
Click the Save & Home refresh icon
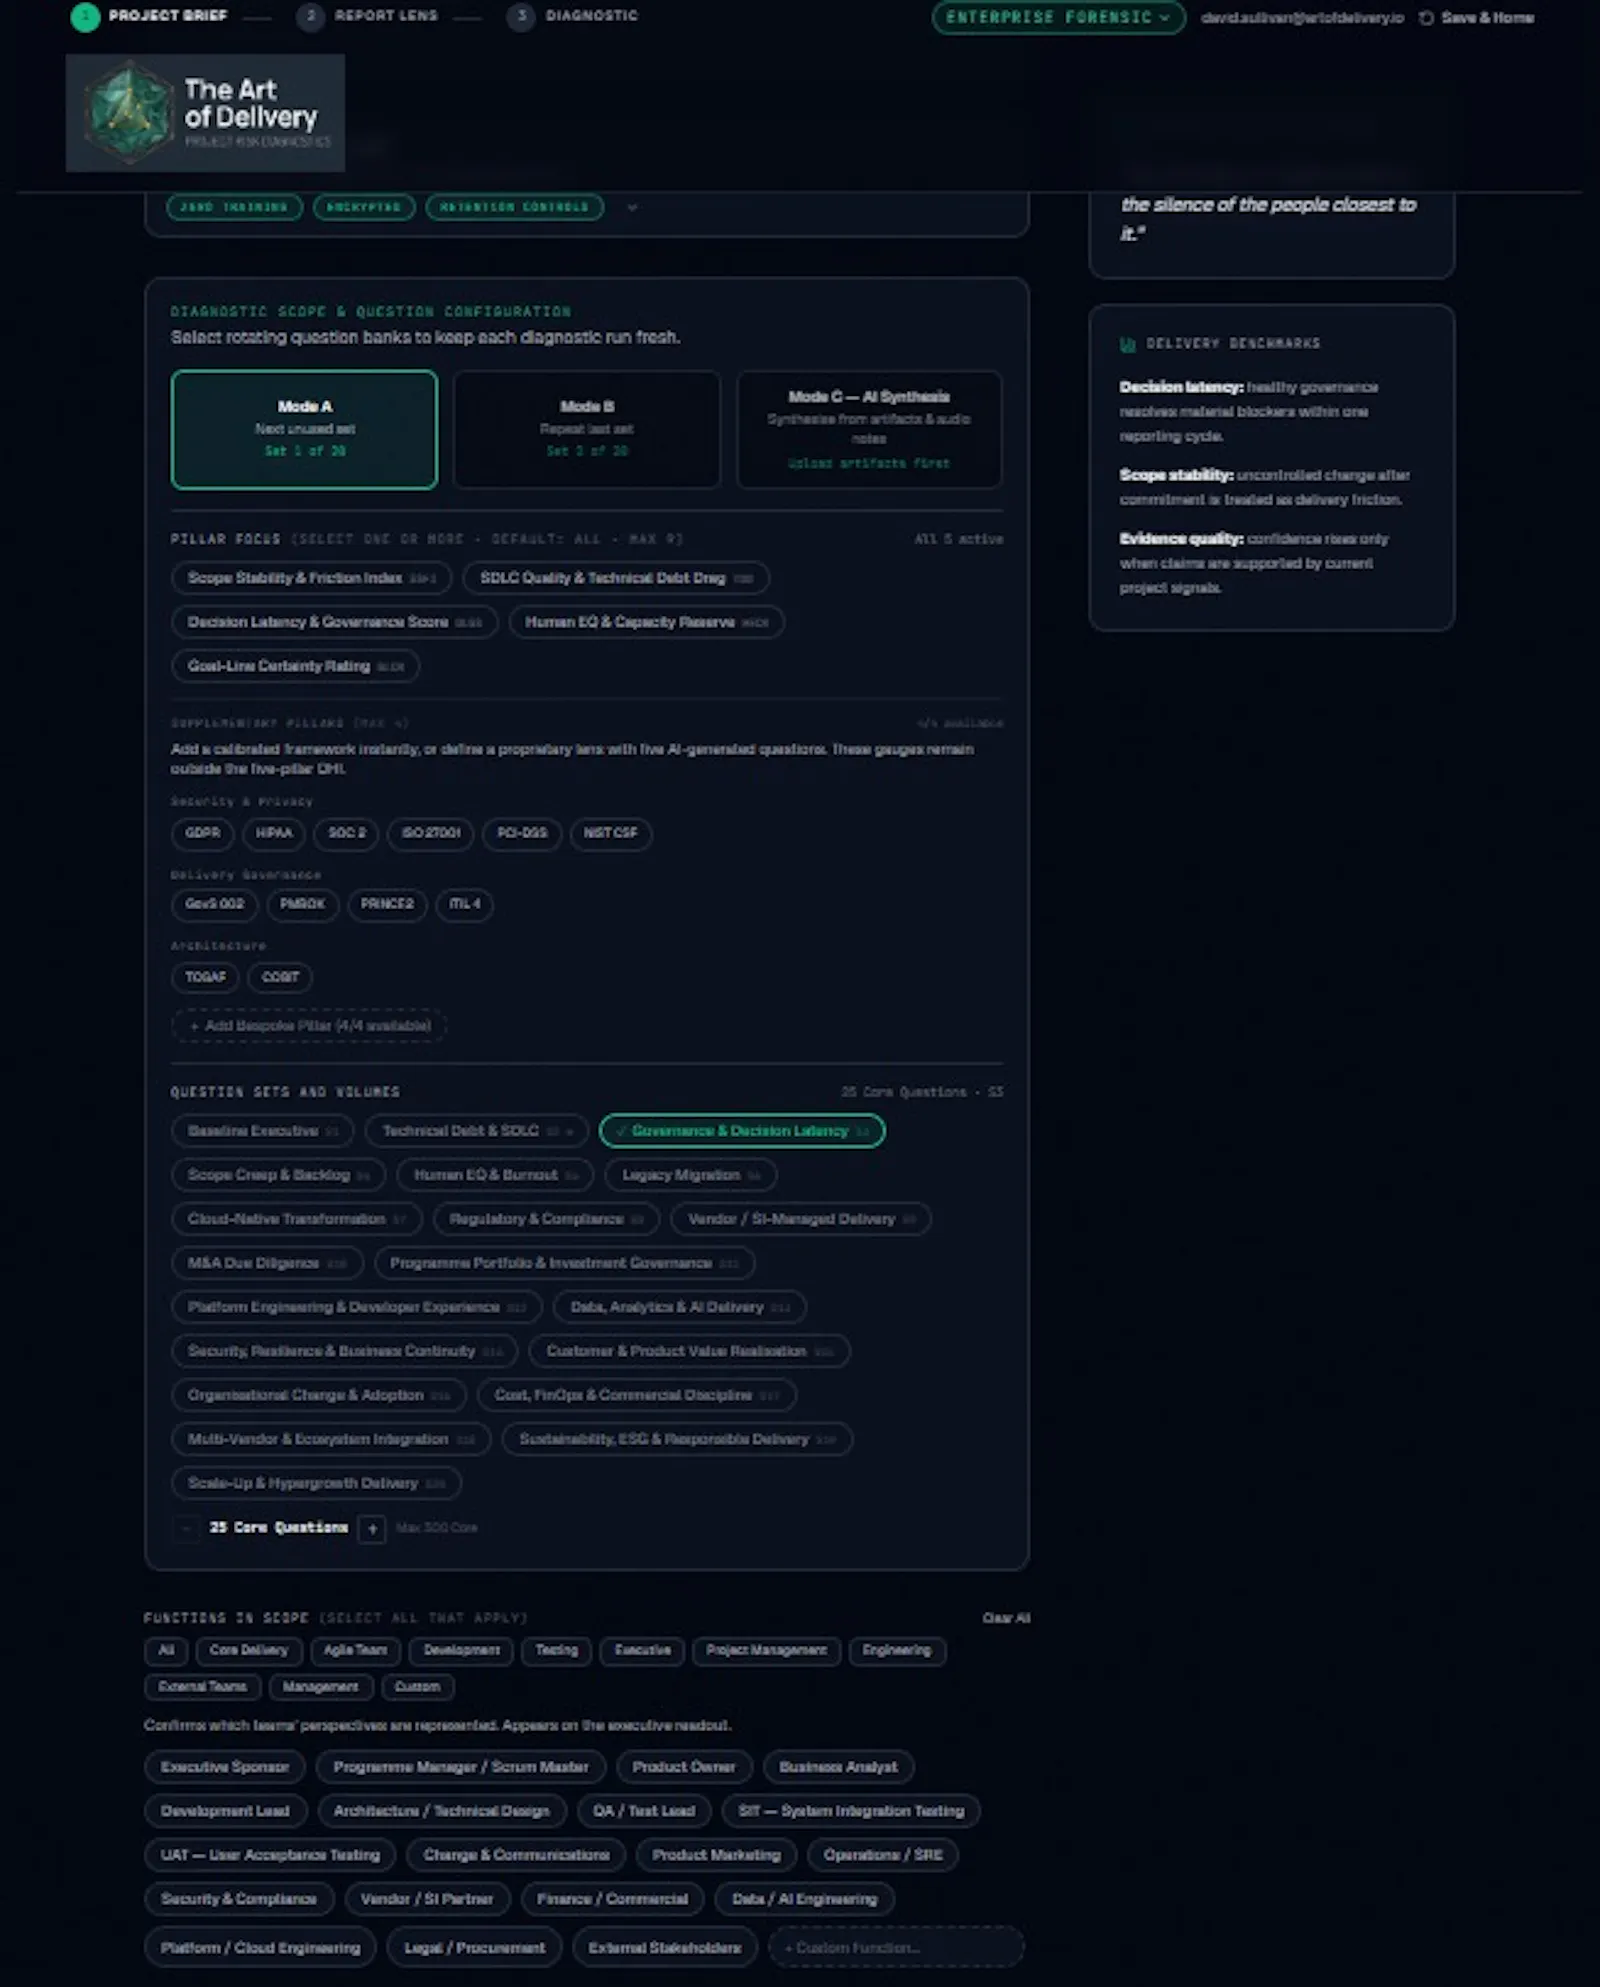pyautogui.click(x=1426, y=18)
